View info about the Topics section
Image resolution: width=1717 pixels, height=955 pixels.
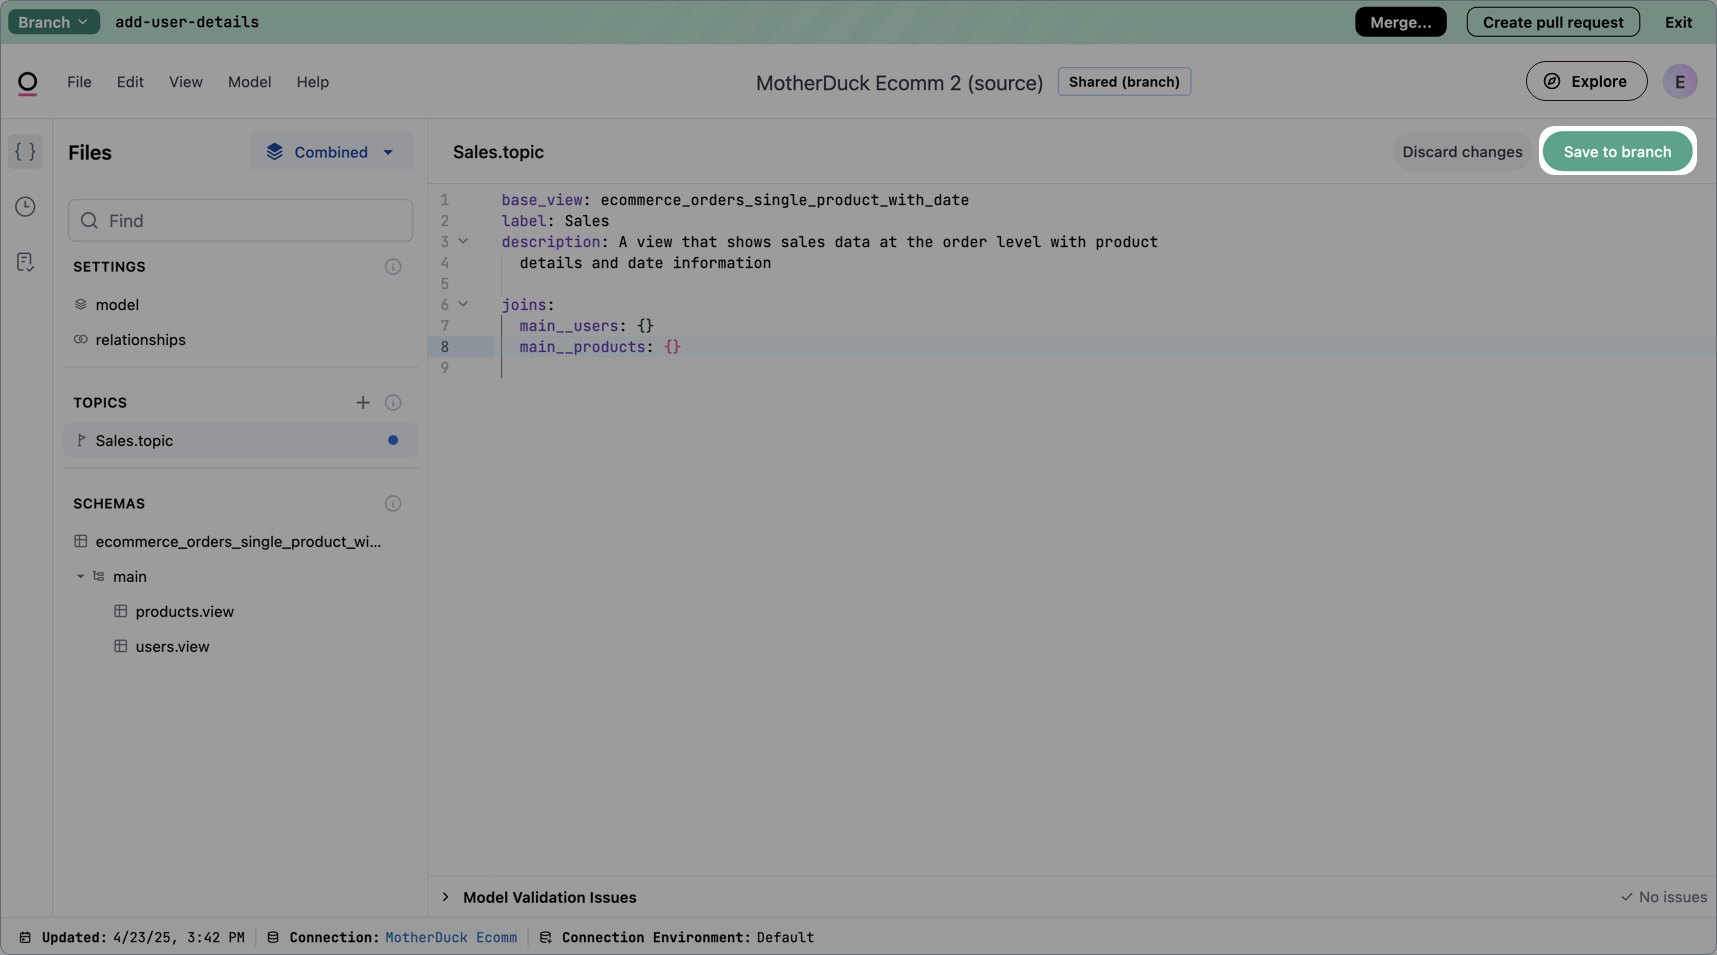point(392,402)
